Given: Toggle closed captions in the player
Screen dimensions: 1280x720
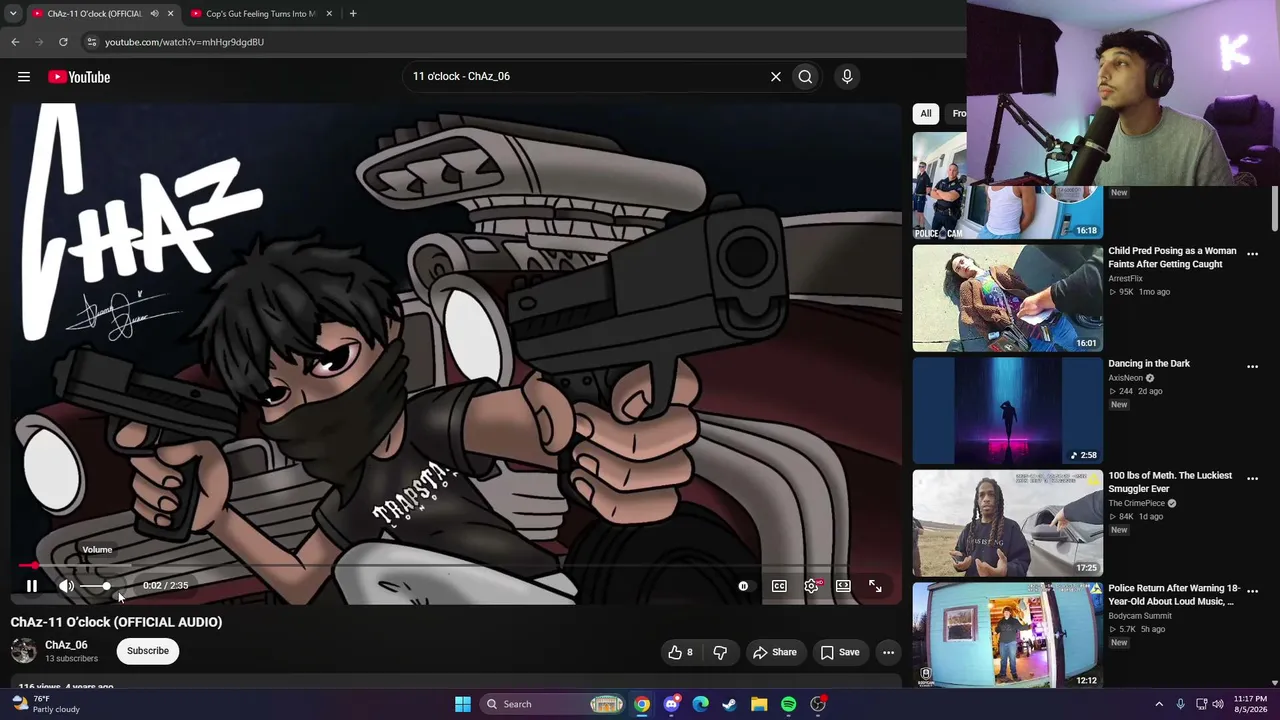Looking at the screenshot, I should pyautogui.click(x=779, y=586).
